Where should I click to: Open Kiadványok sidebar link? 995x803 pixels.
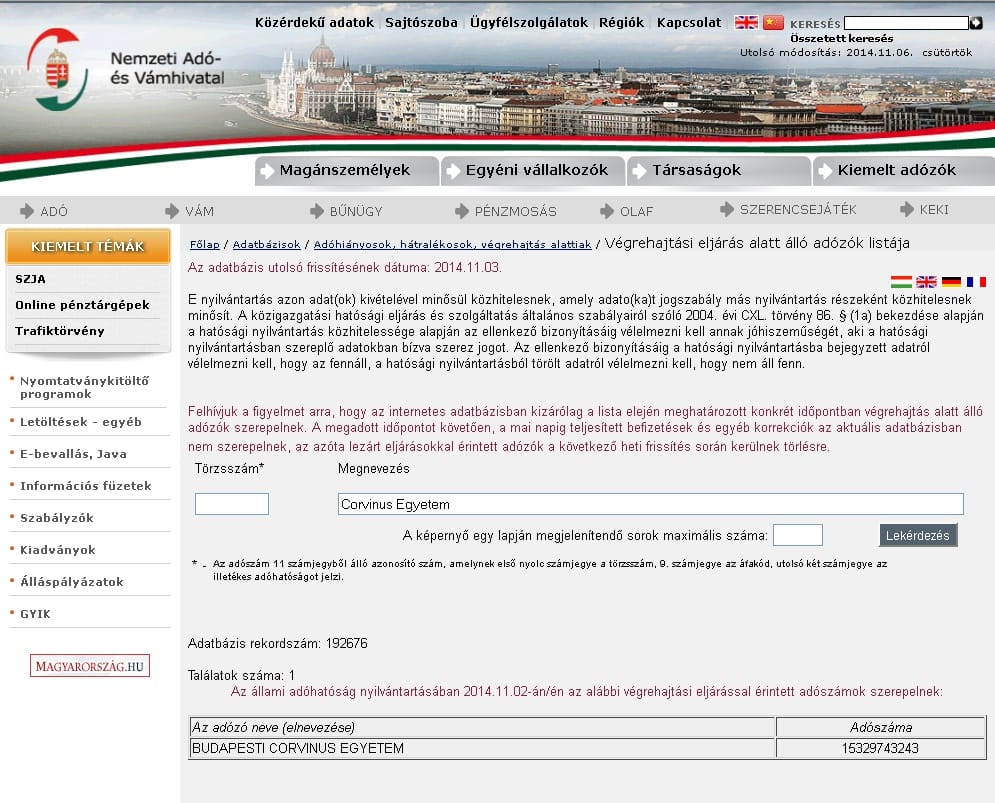(x=58, y=550)
